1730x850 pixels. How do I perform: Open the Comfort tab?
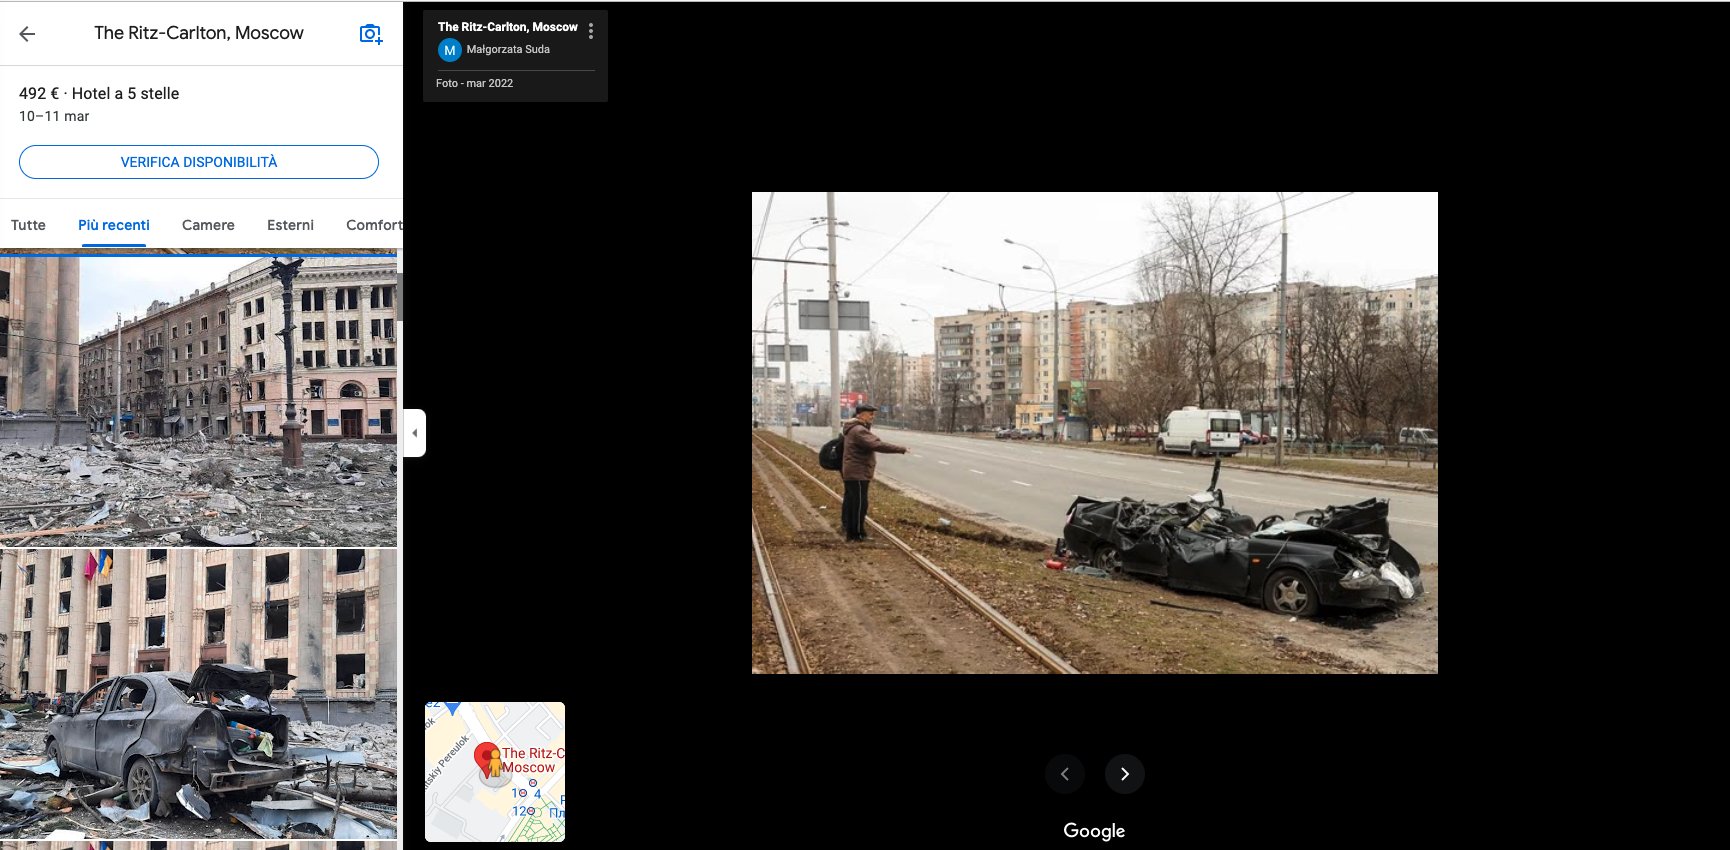click(x=374, y=225)
